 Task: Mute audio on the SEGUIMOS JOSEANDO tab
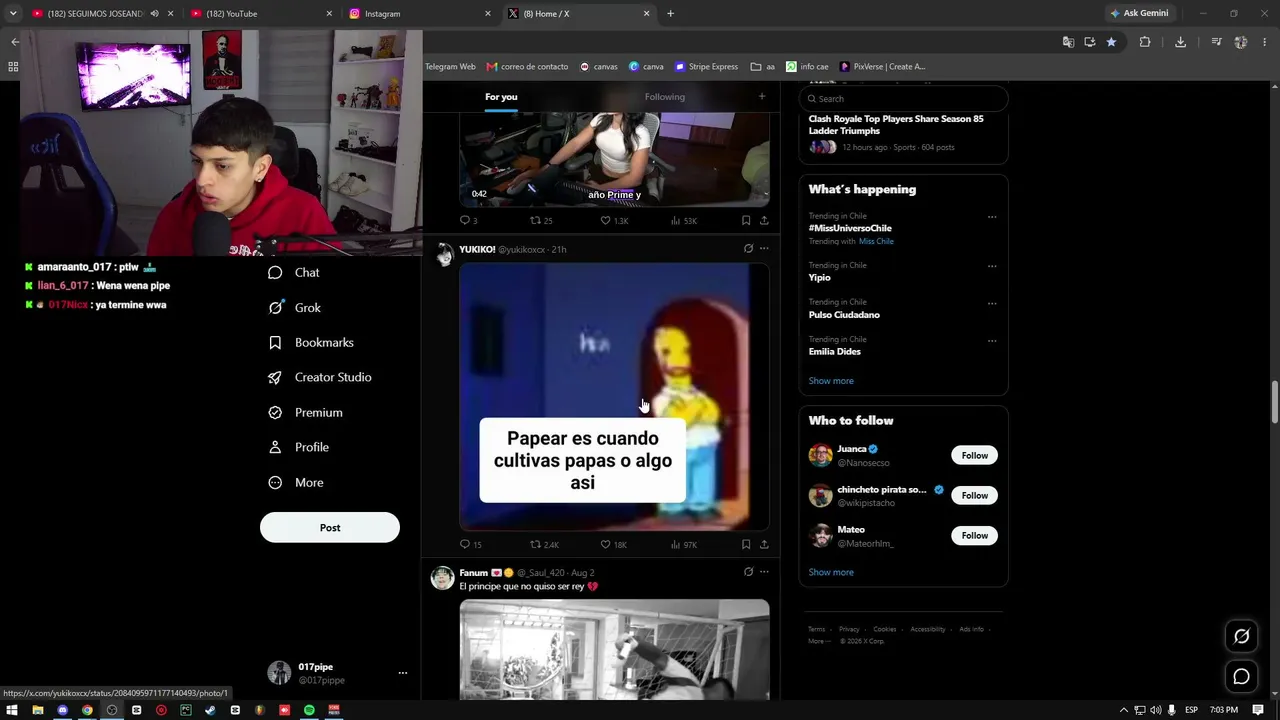point(155,14)
